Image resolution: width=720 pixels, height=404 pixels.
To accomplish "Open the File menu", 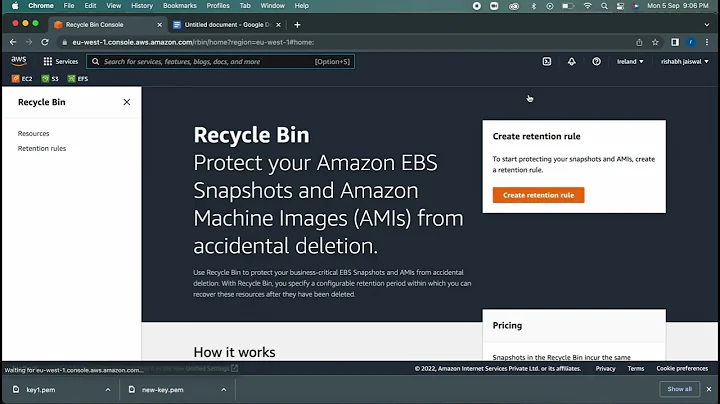I will (x=69, y=6).
